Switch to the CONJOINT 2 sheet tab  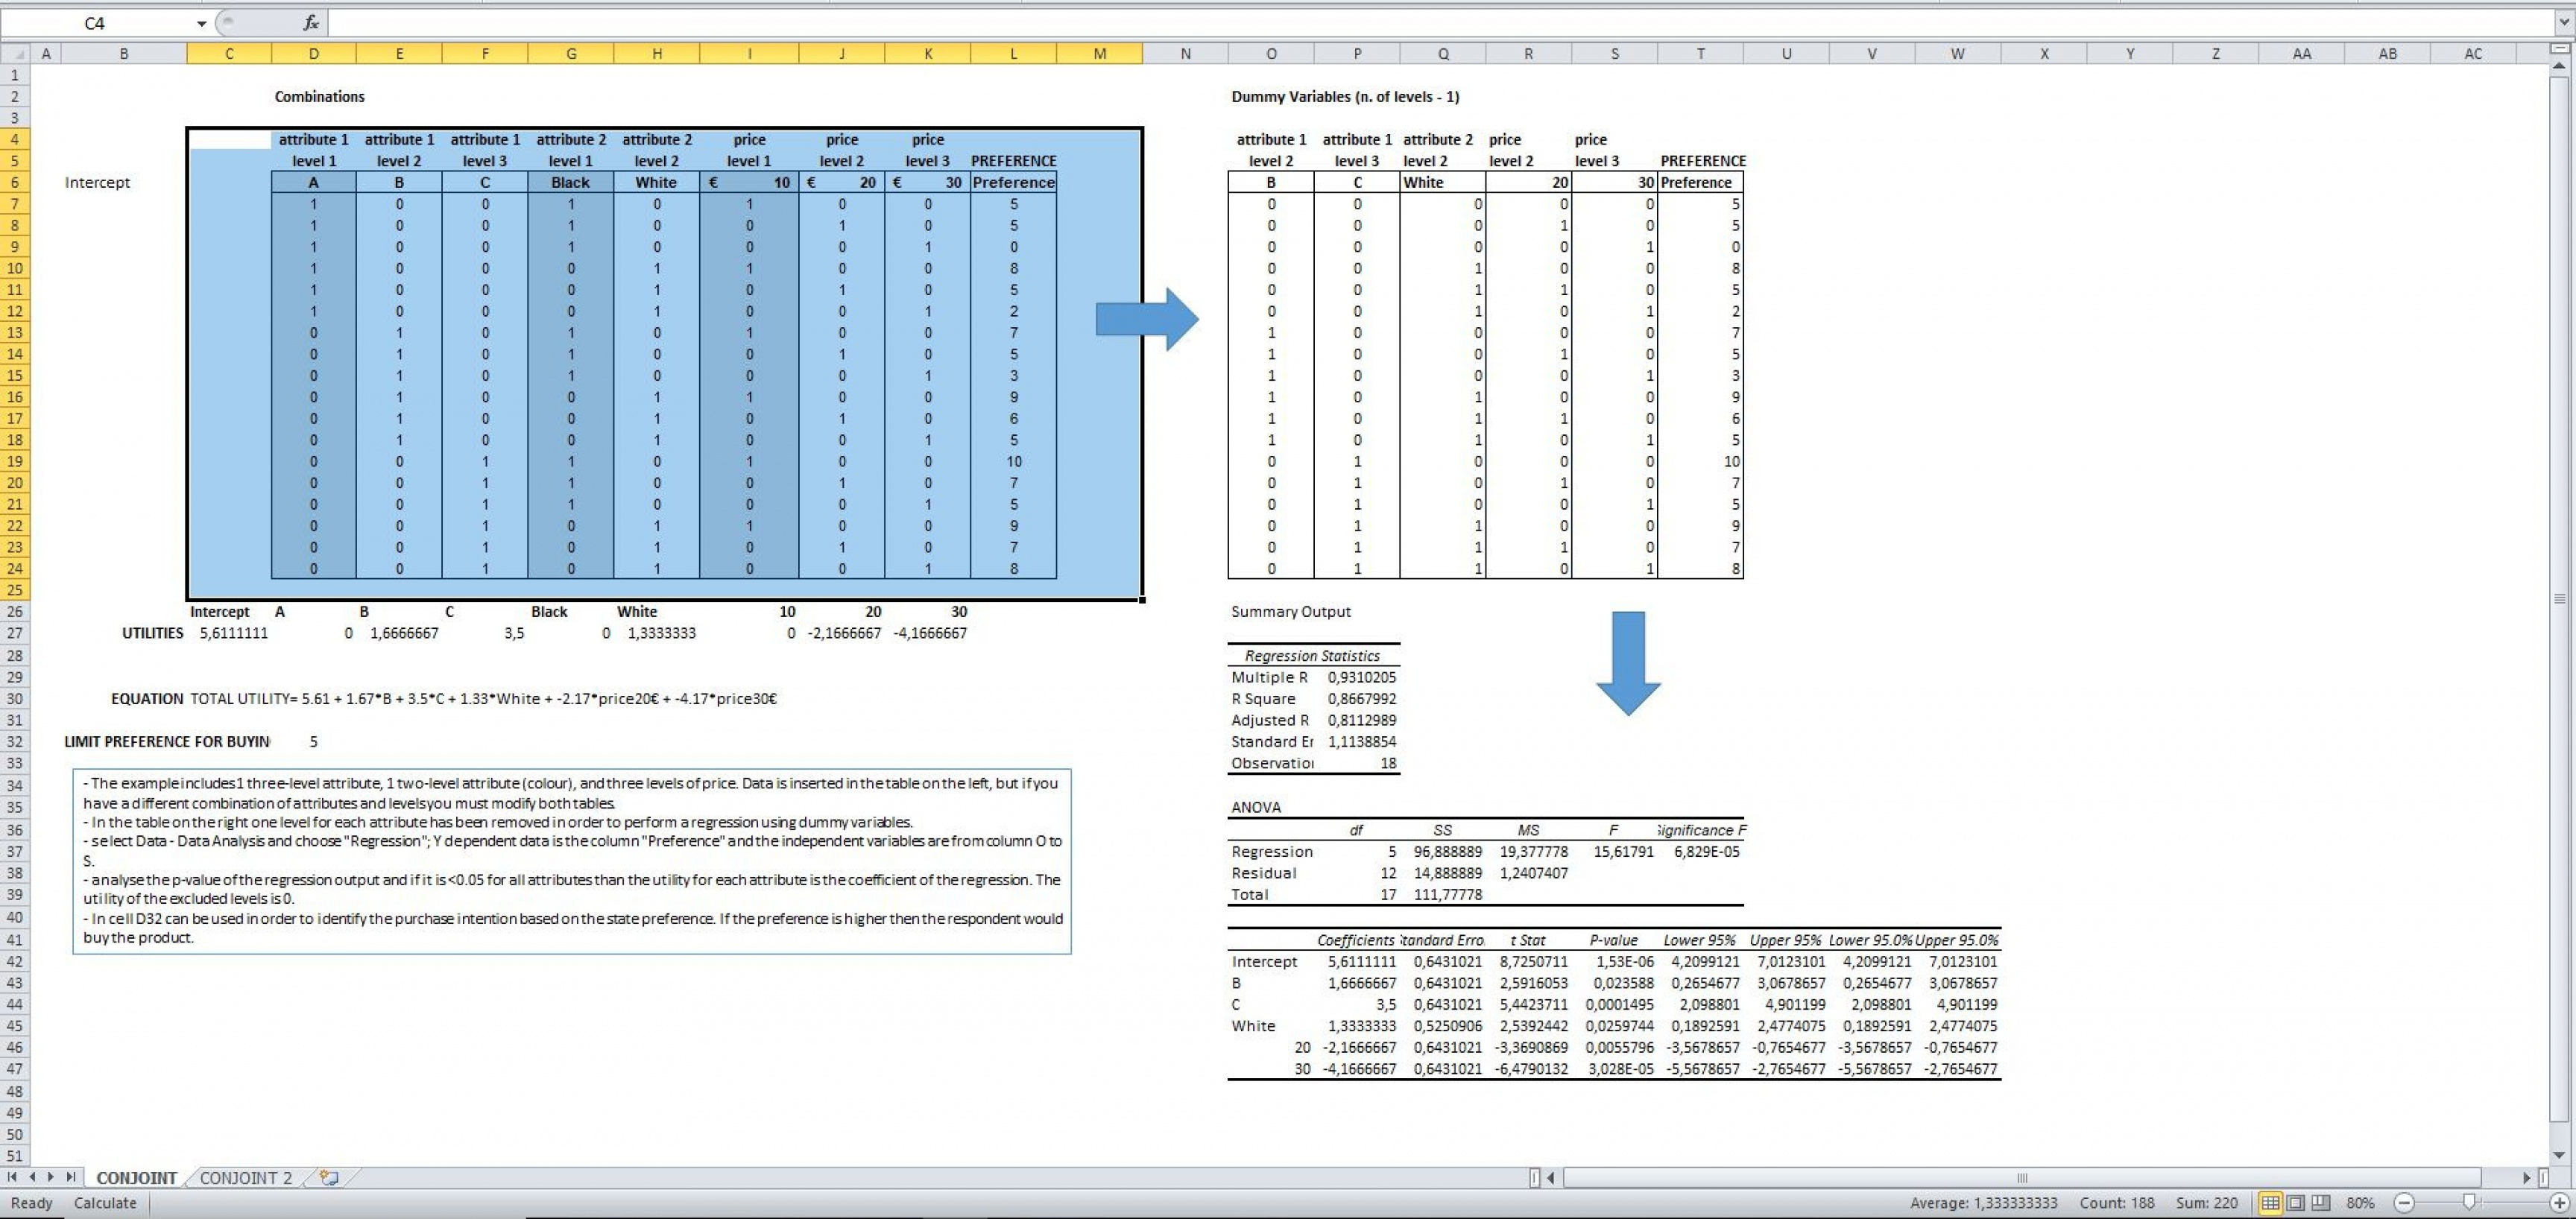(245, 1177)
